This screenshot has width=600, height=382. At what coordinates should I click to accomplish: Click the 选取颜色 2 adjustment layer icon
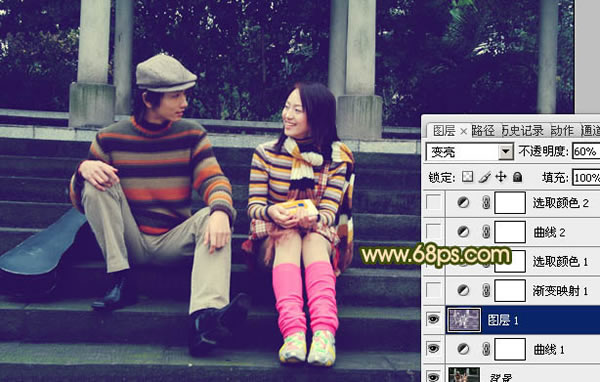[x=463, y=202]
